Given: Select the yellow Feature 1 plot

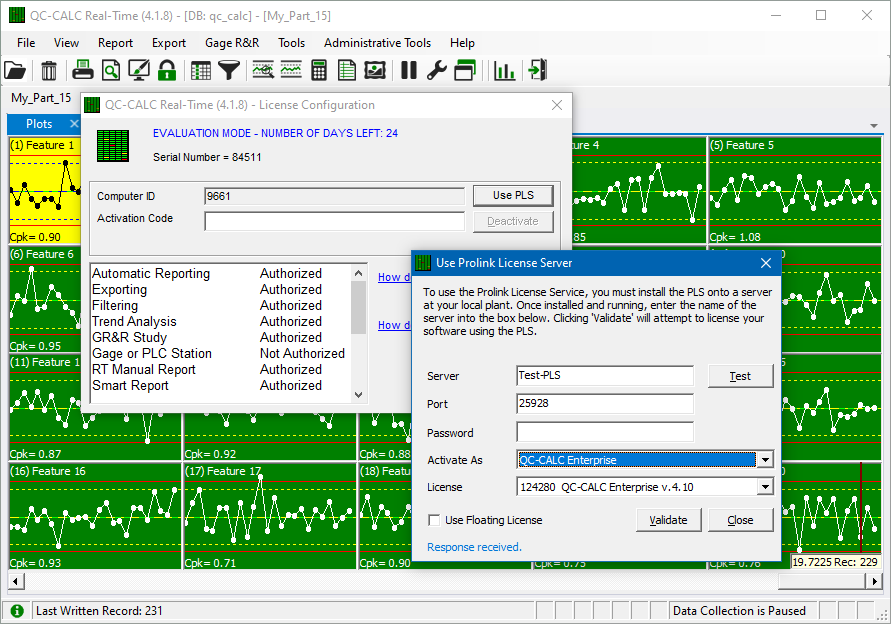Looking at the screenshot, I should (45, 190).
